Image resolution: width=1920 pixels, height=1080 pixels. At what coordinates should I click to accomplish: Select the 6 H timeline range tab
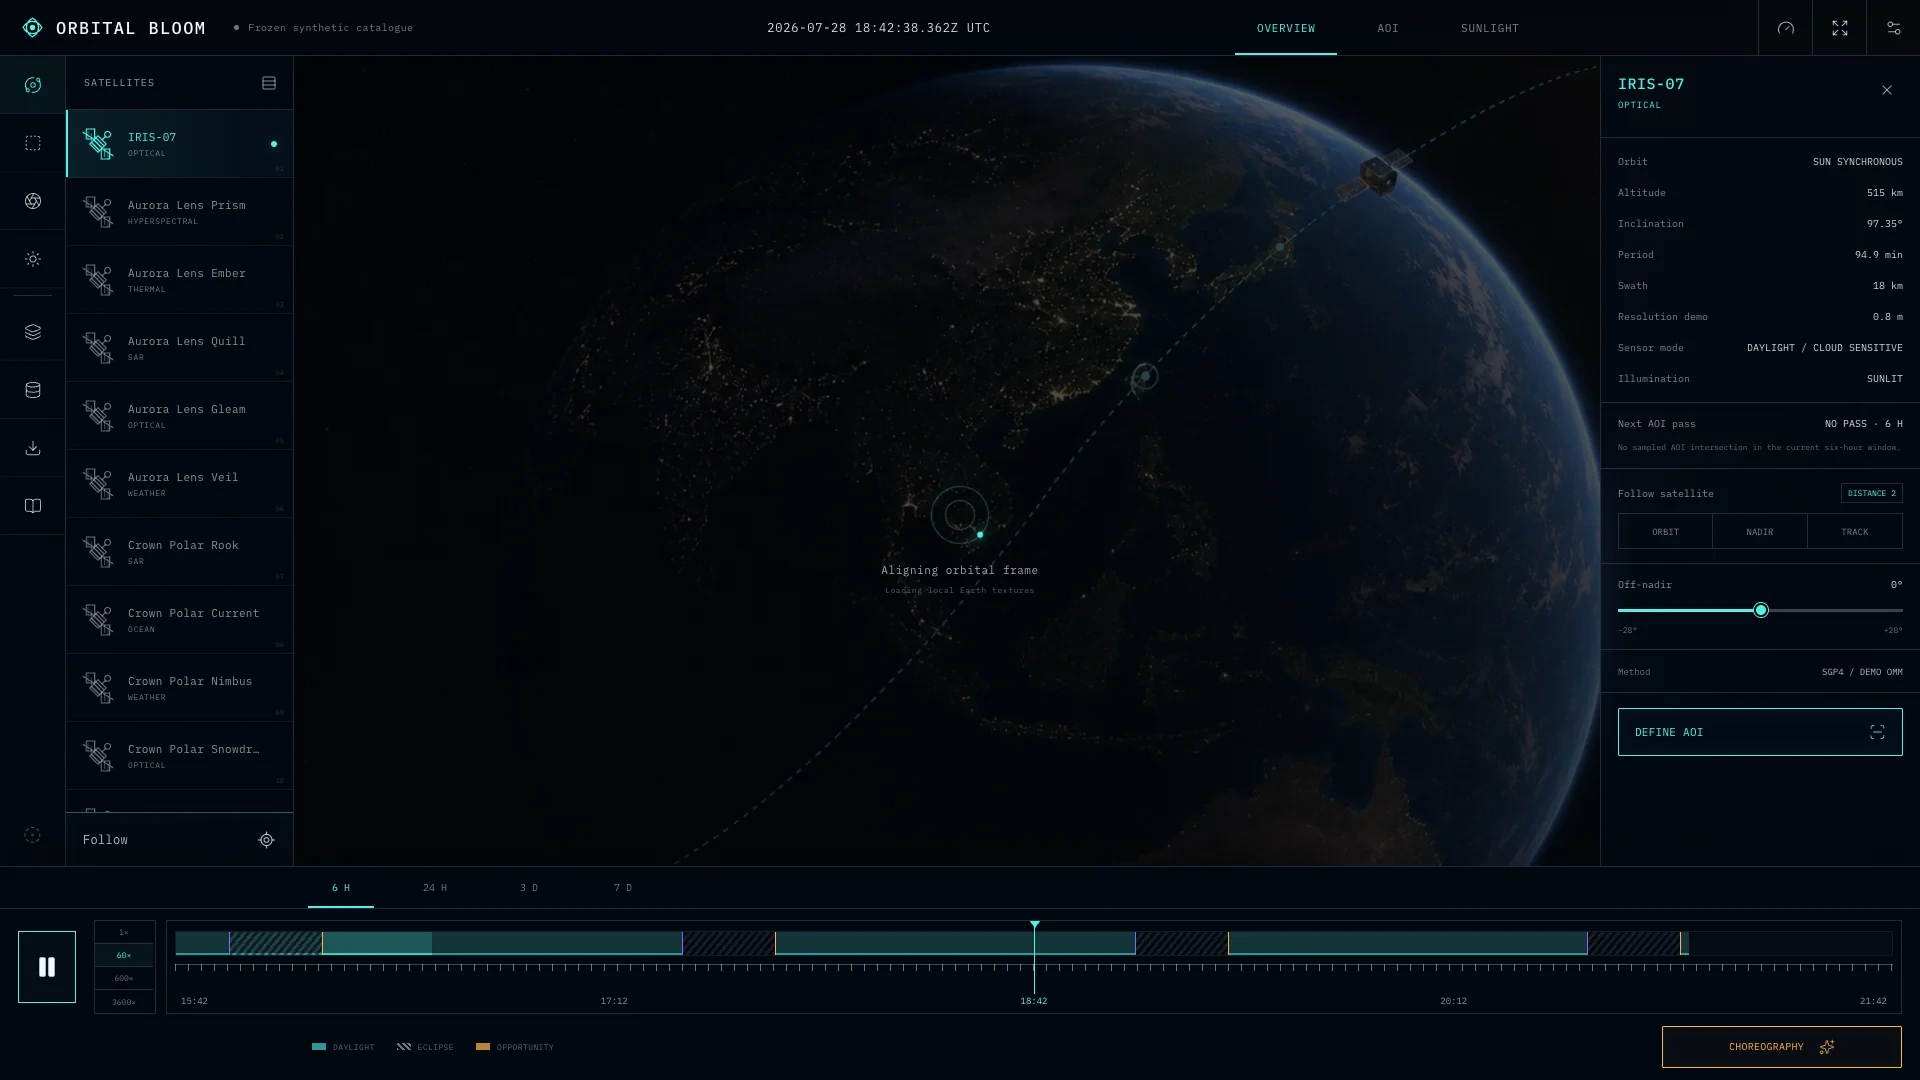pos(341,888)
